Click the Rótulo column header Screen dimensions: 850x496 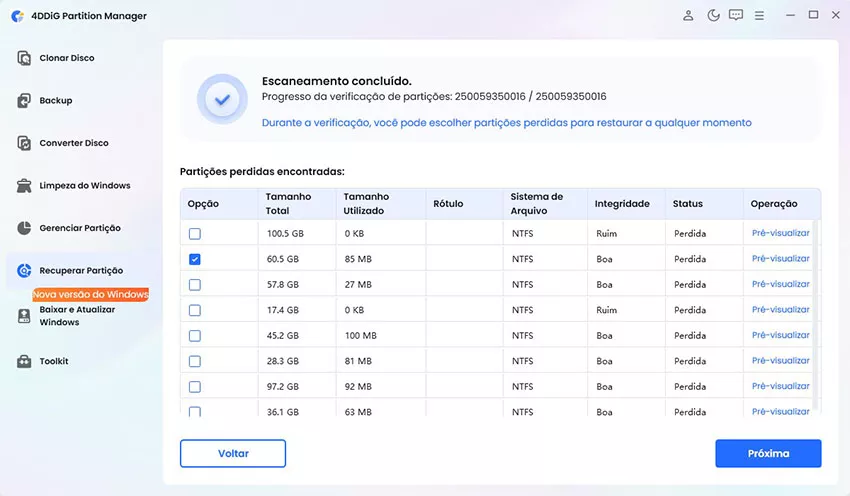(x=465, y=204)
